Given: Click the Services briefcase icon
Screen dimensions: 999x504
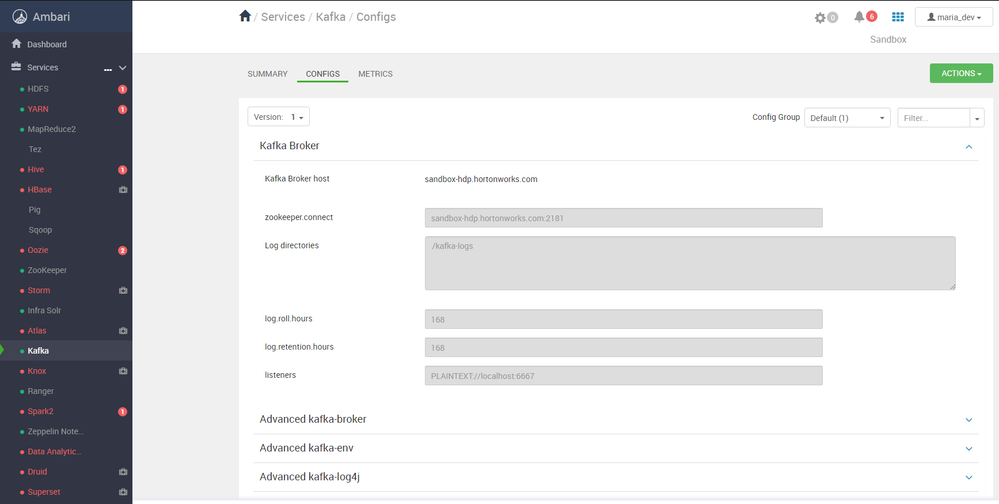Looking at the screenshot, I should click(17, 67).
